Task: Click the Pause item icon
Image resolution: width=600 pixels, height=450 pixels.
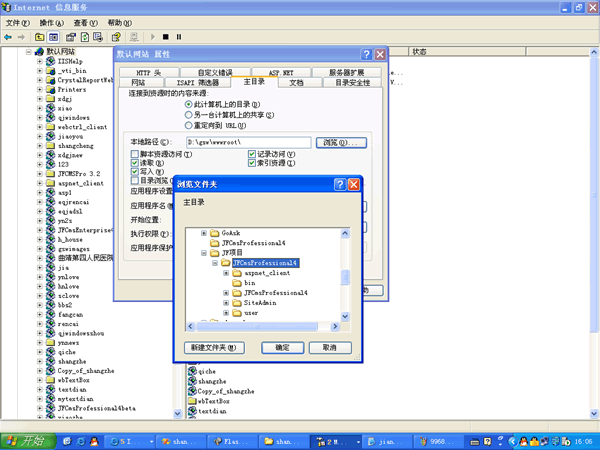Action: coord(179,37)
